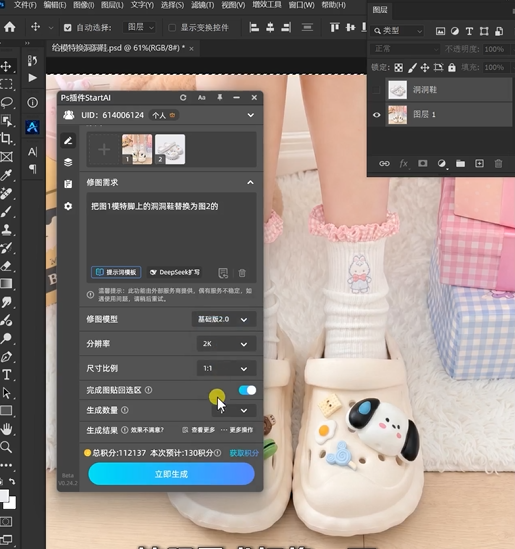Show the 洞洞鞋 layer visibility box

click(x=376, y=90)
